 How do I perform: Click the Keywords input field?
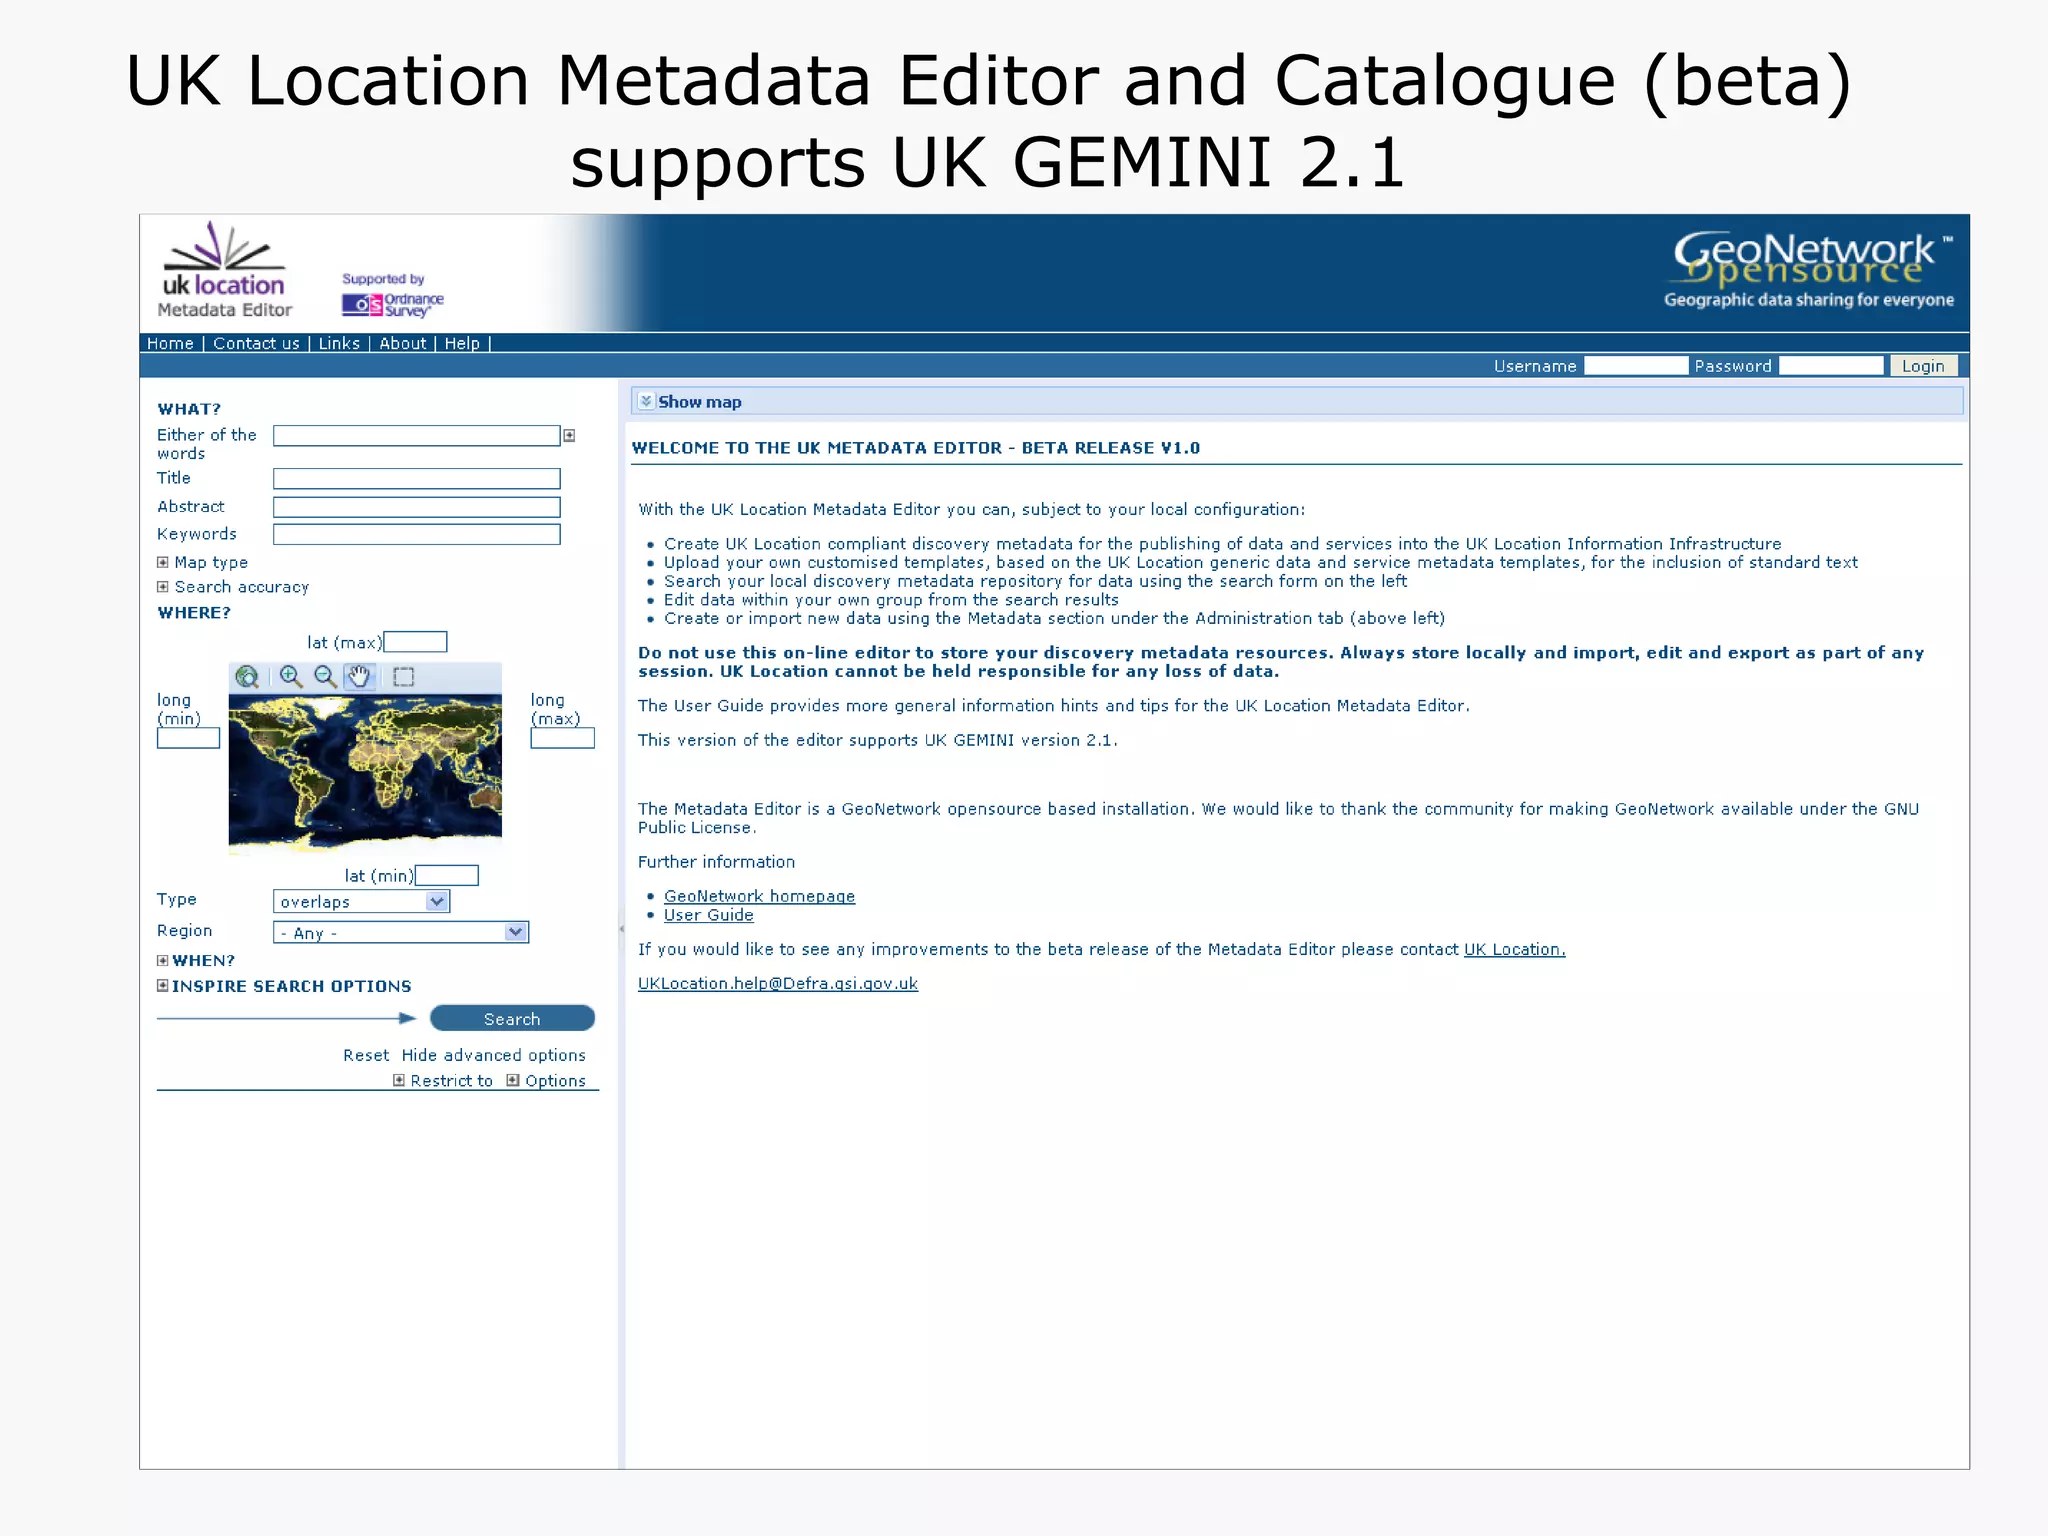pos(416,535)
